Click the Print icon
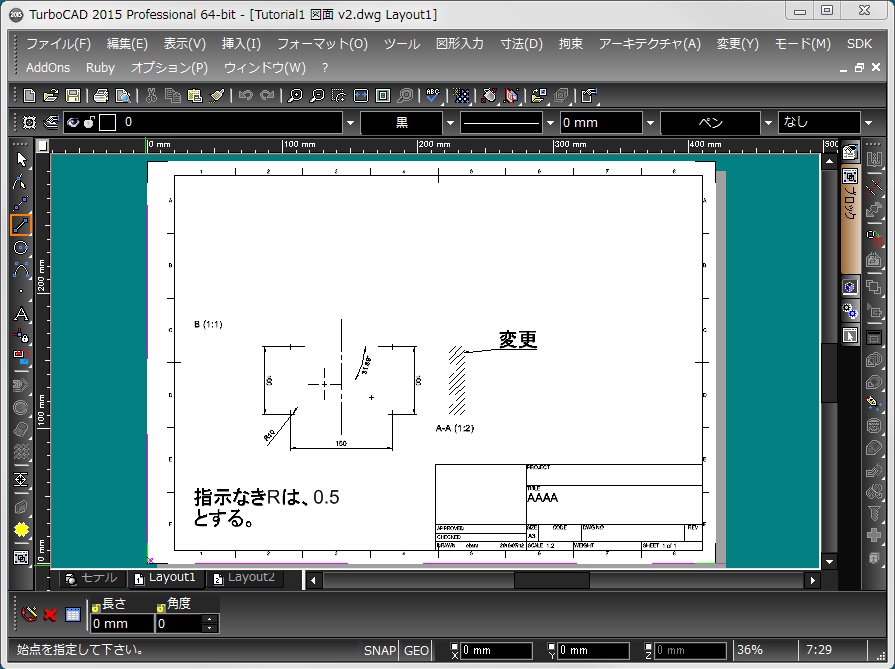Viewport: 895px width, 669px height. click(x=101, y=96)
